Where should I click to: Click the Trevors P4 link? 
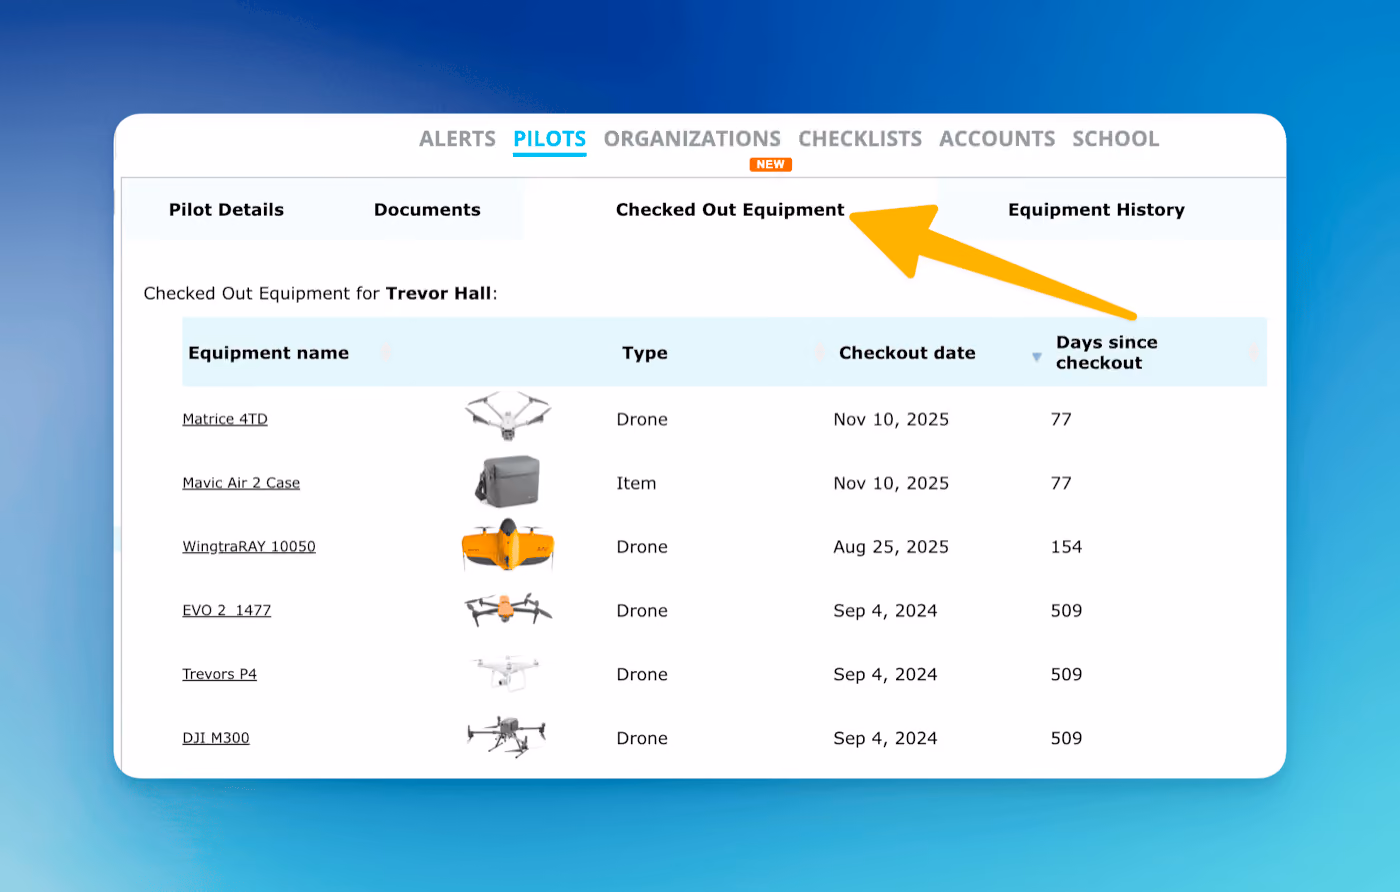[x=220, y=675]
